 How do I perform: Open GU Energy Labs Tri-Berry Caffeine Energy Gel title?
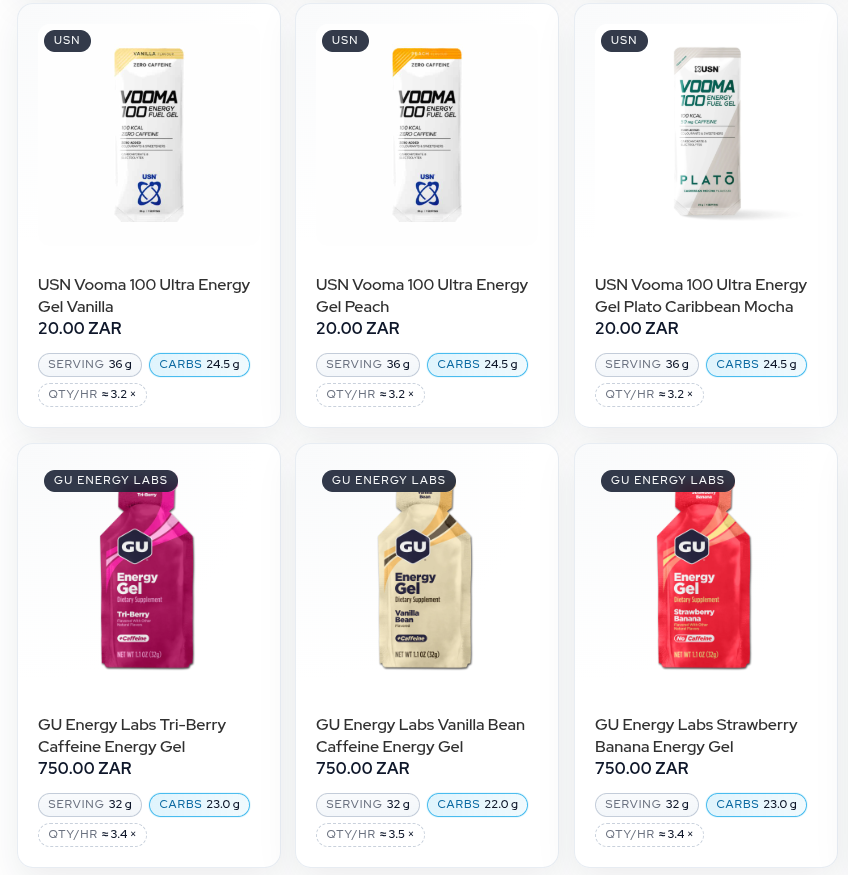[132, 736]
